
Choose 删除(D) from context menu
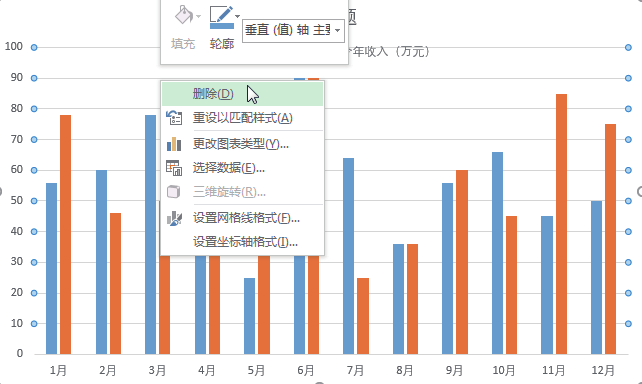pos(242,94)
